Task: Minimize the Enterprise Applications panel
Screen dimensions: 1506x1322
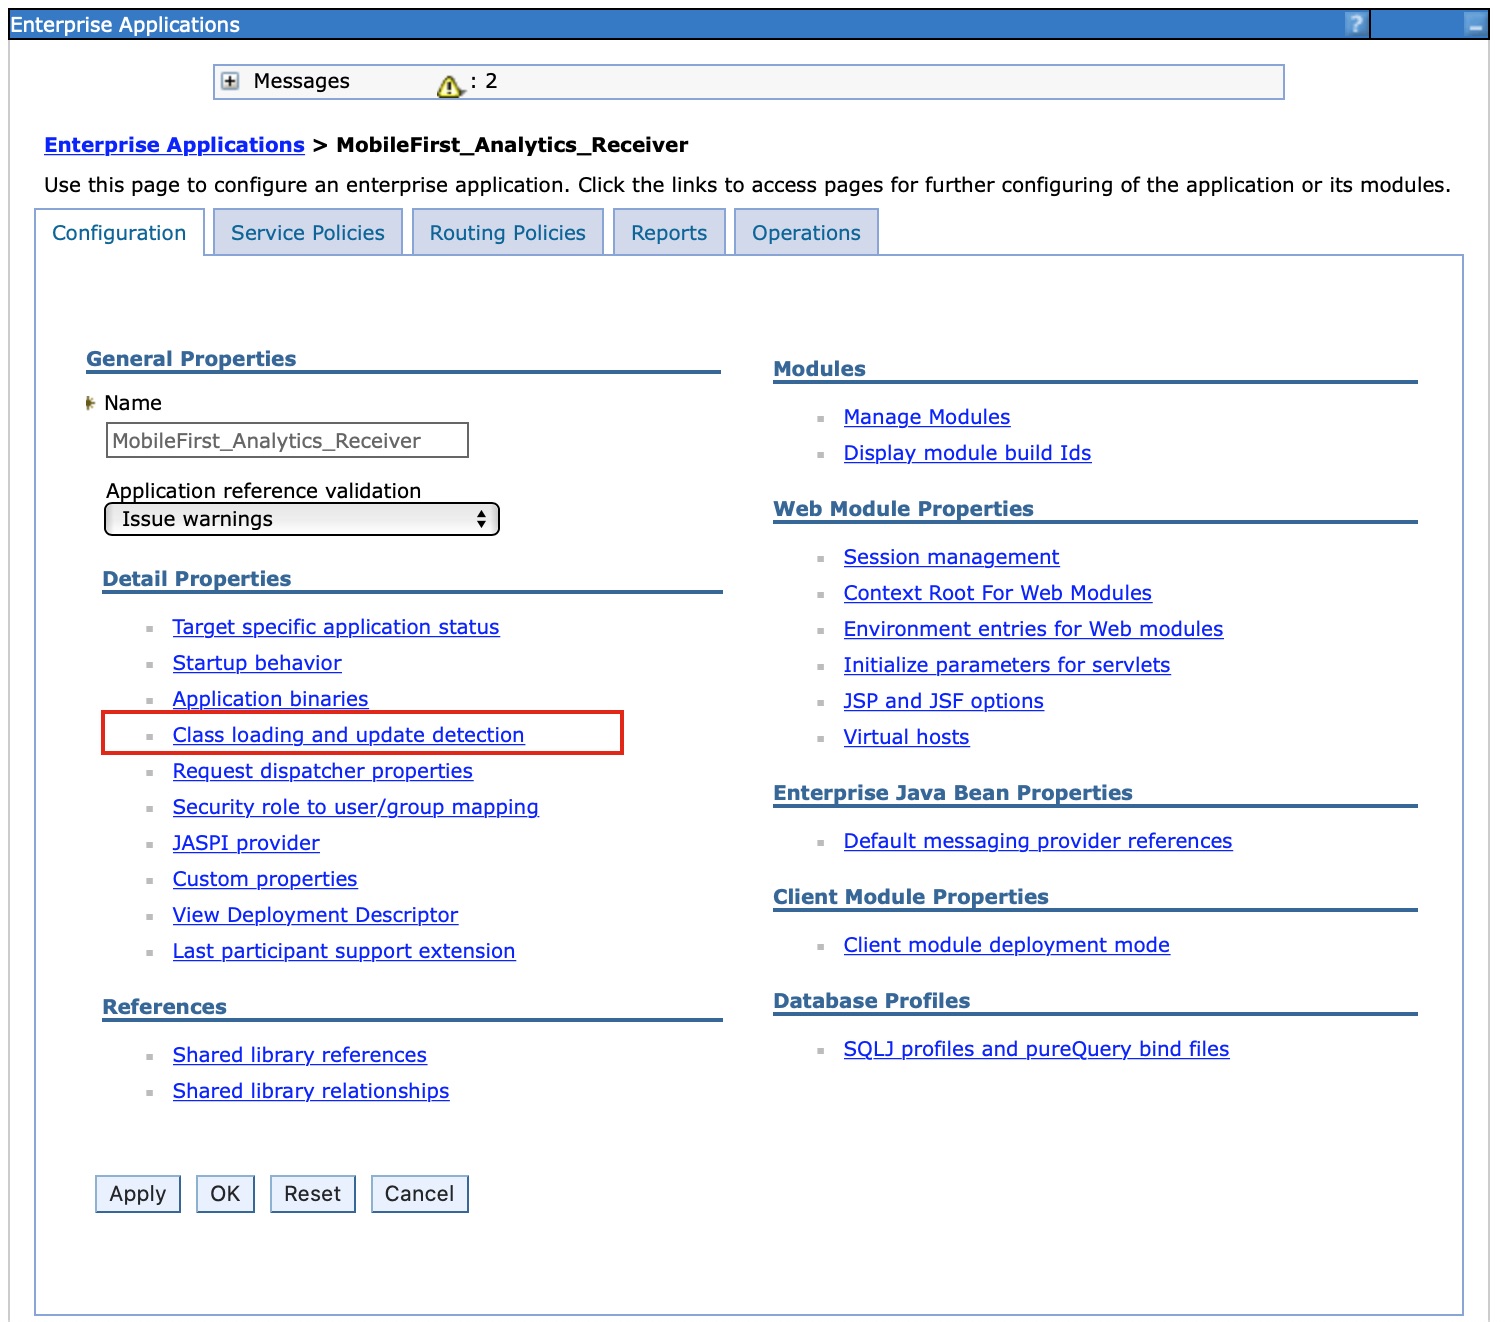Action: point(1475,25)
